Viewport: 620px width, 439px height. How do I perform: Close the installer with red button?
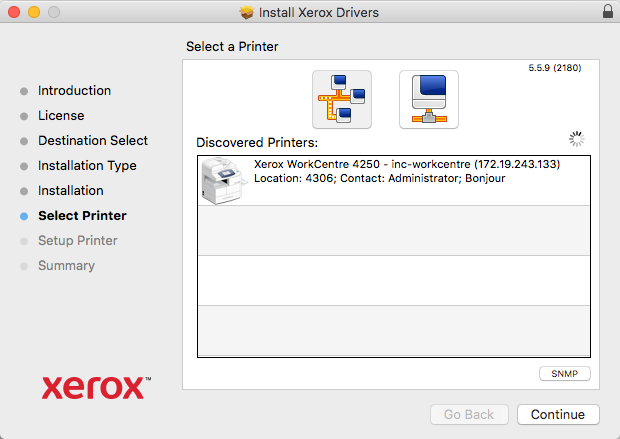[14, 12]
